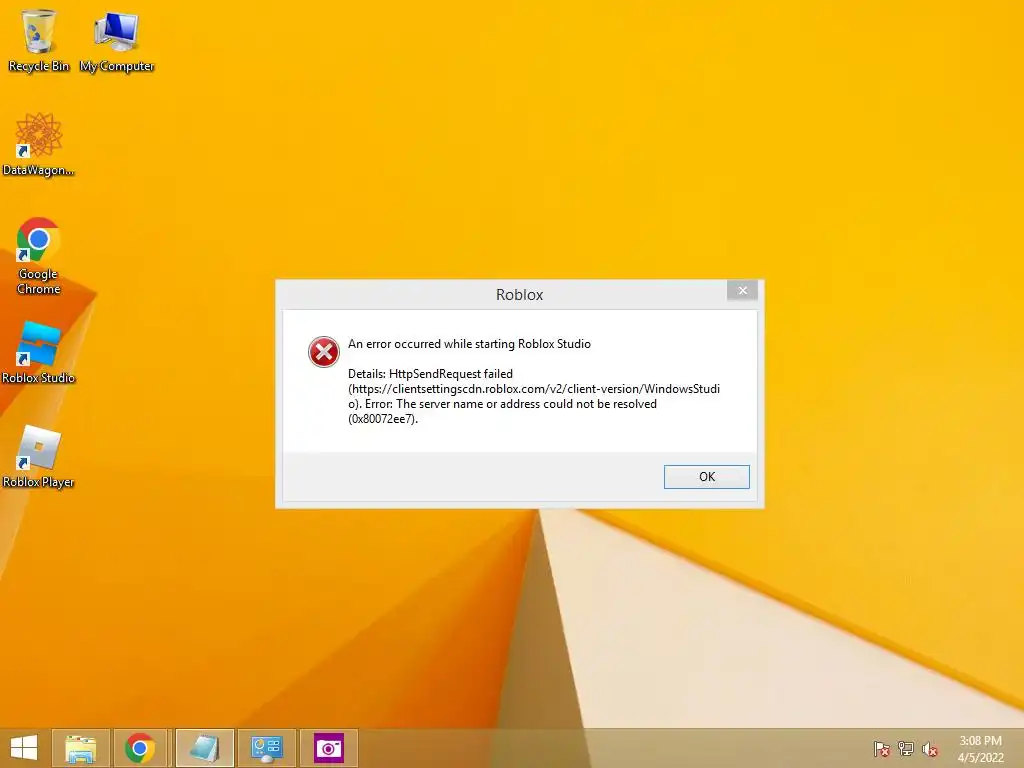Select the My Computer desktop icon
The width and height of the screenshot is (1024, 768).
[x=117, y=40]
